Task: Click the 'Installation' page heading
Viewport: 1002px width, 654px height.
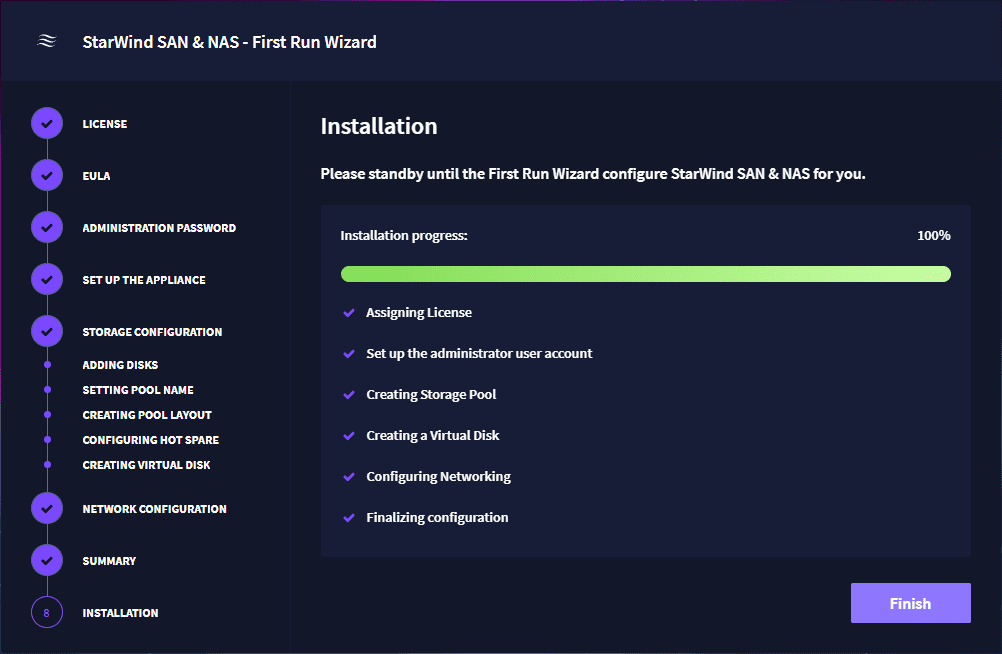Action: (x=379, y=126)
